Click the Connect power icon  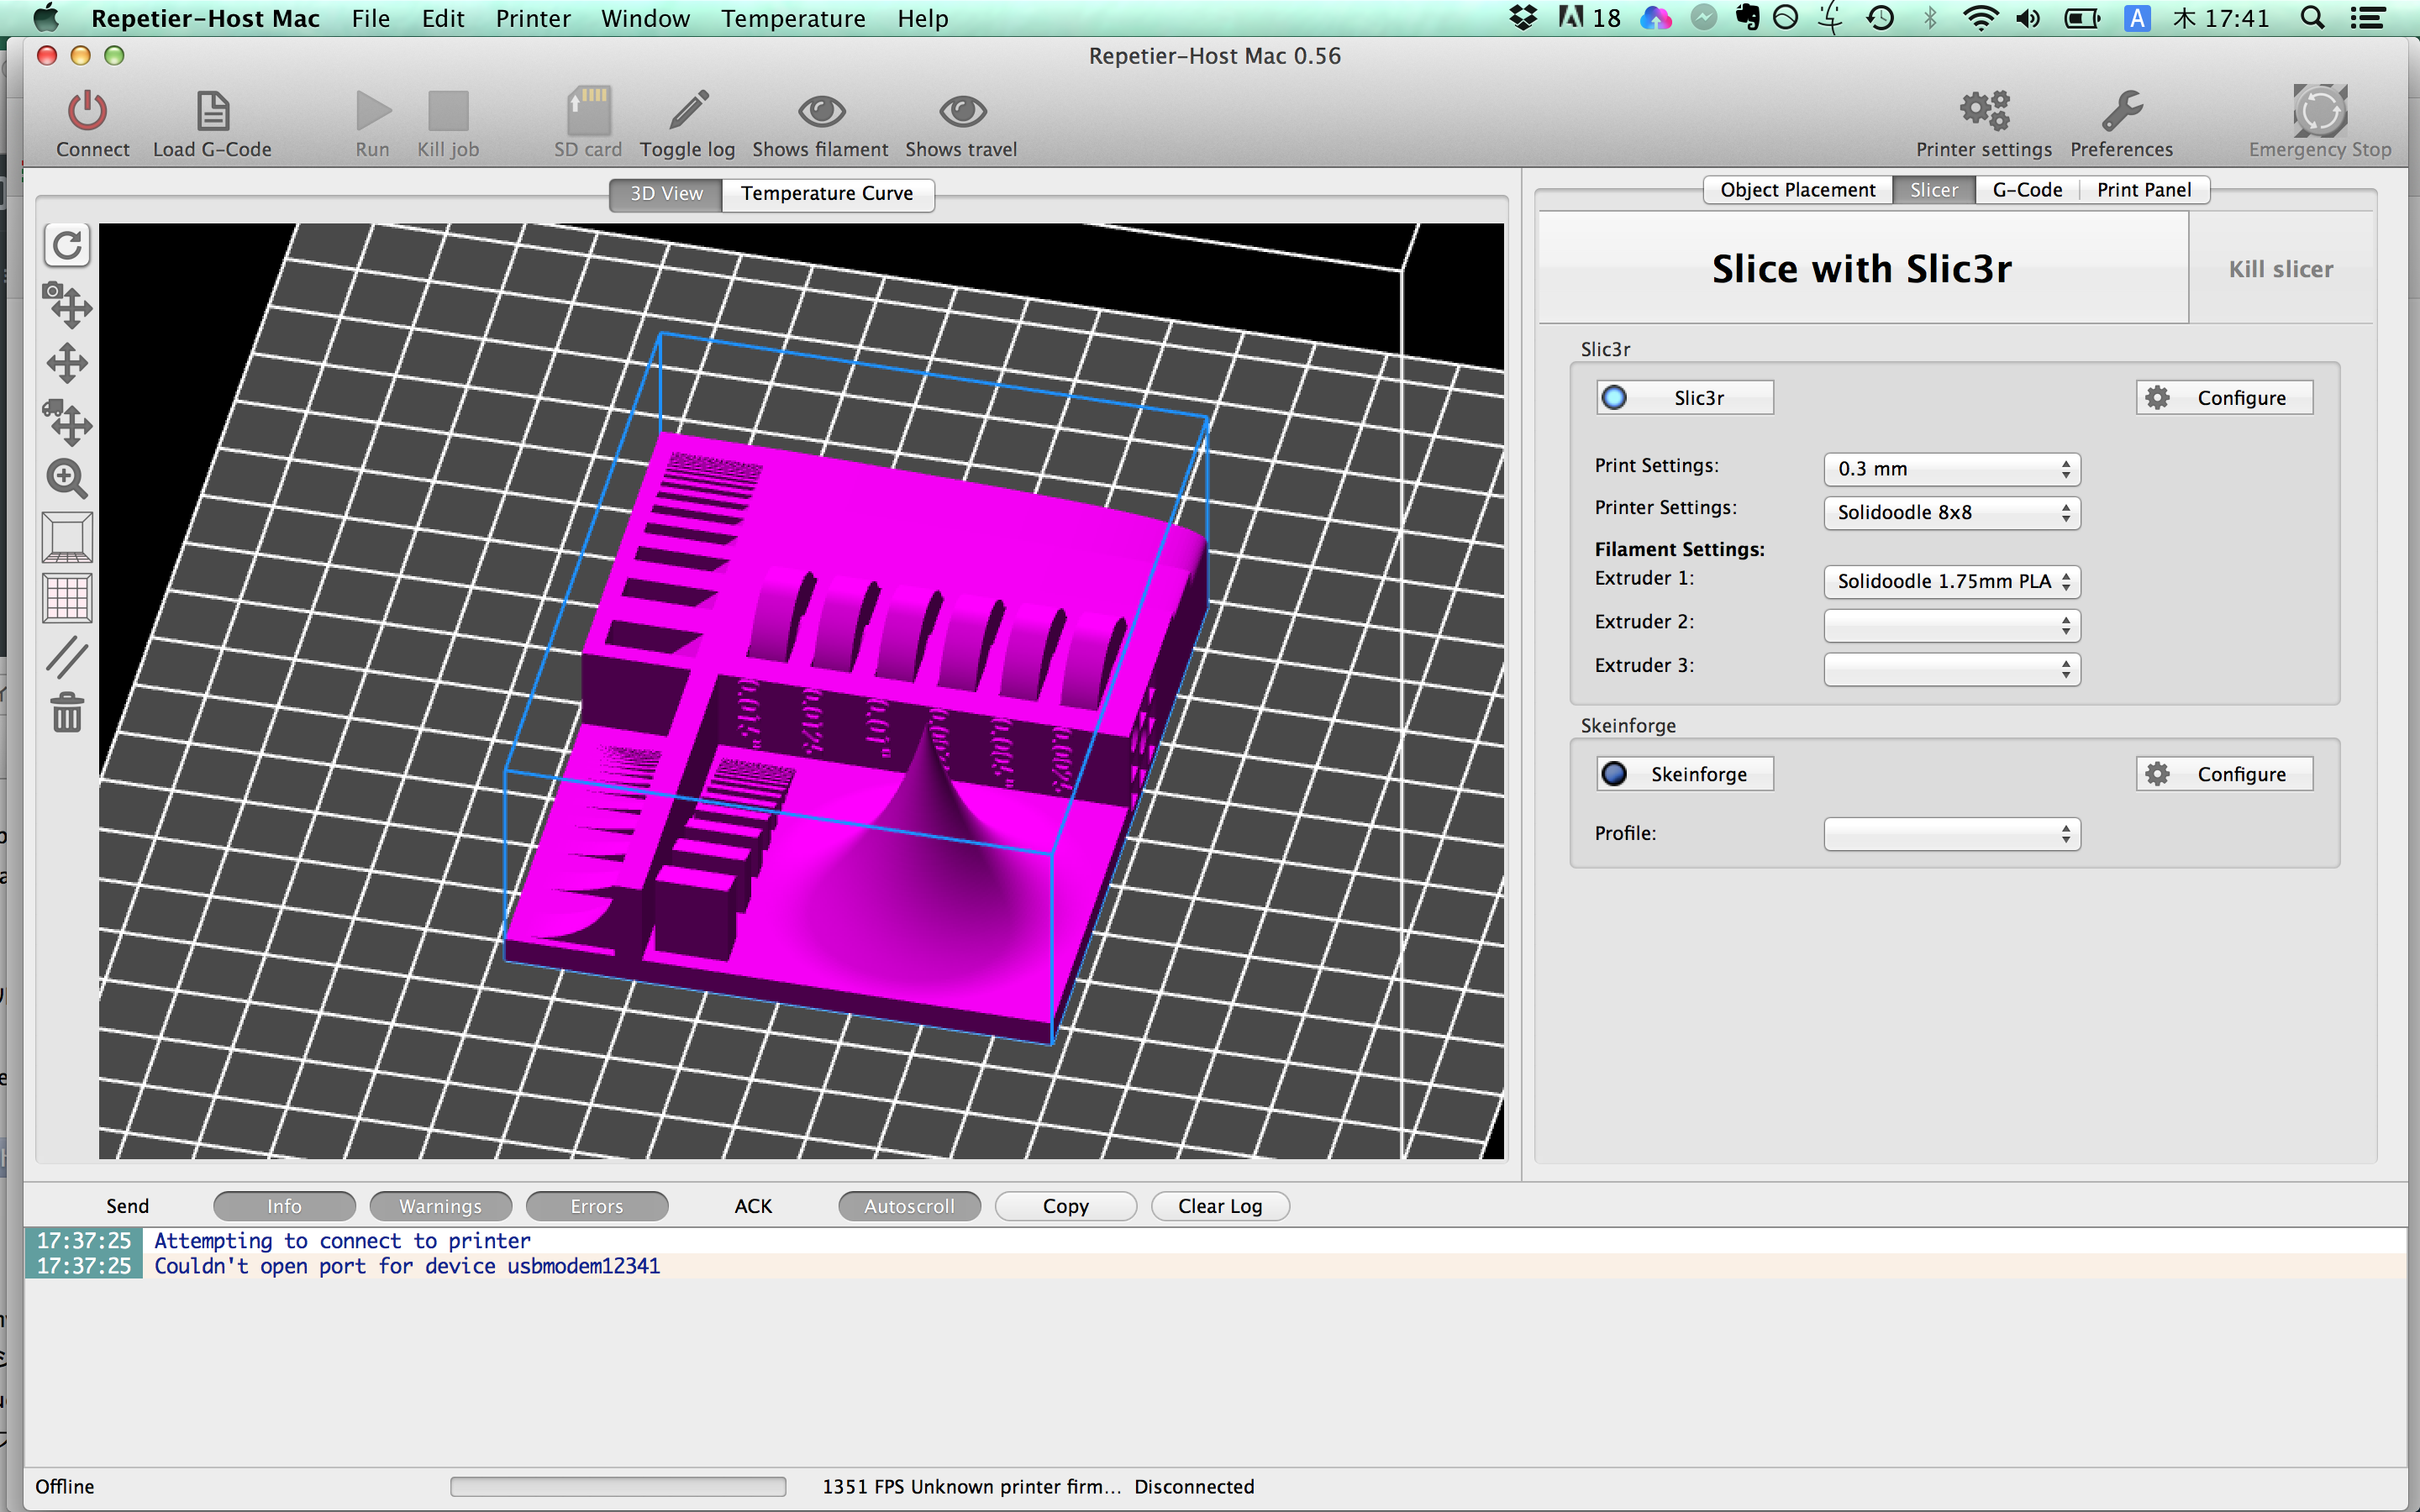(88, 110)
